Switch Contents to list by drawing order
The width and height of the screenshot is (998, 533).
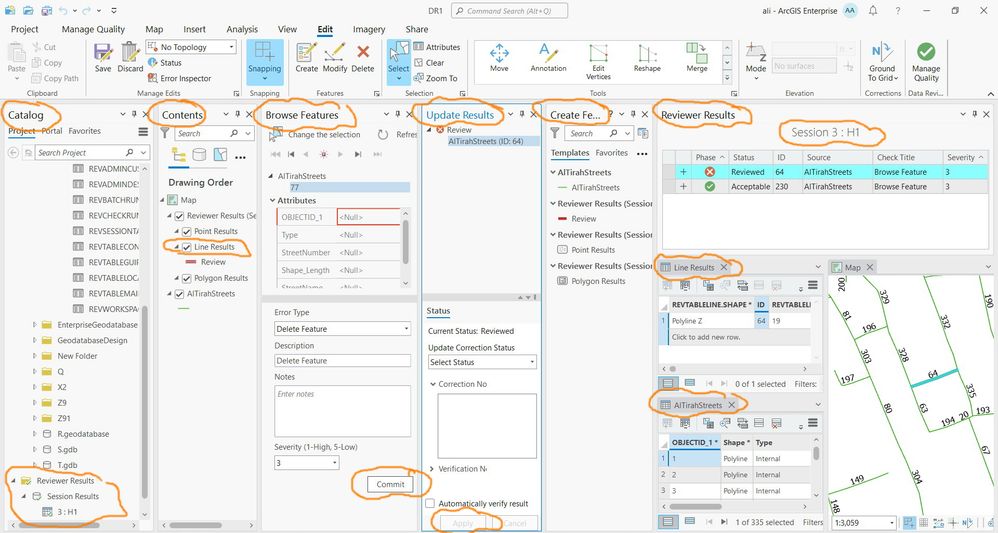pos(179,155)
